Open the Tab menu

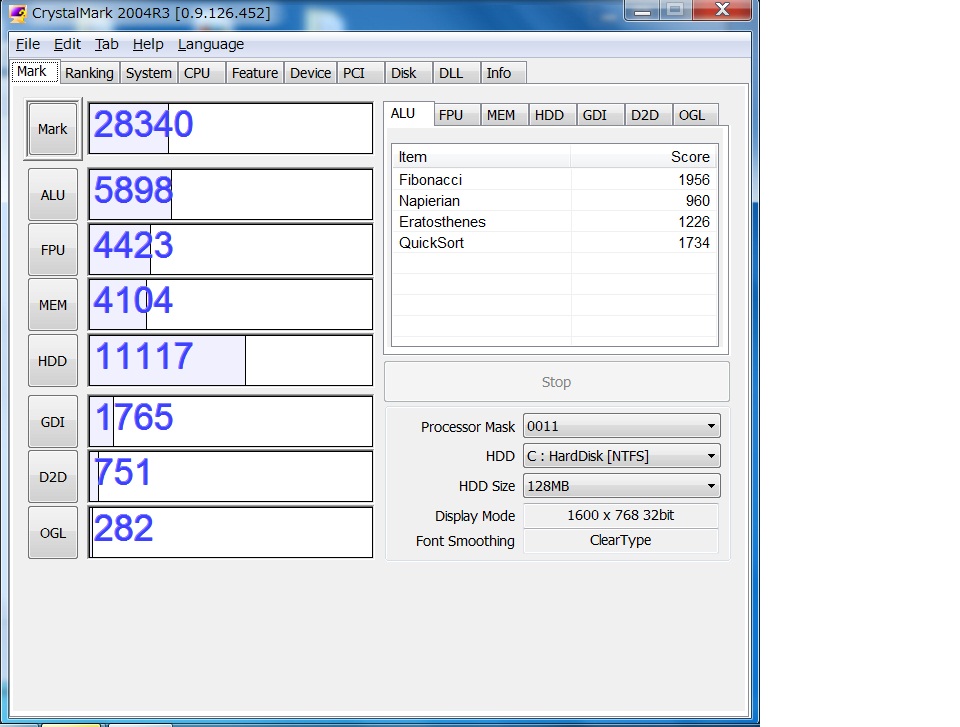tap(106, 44)
